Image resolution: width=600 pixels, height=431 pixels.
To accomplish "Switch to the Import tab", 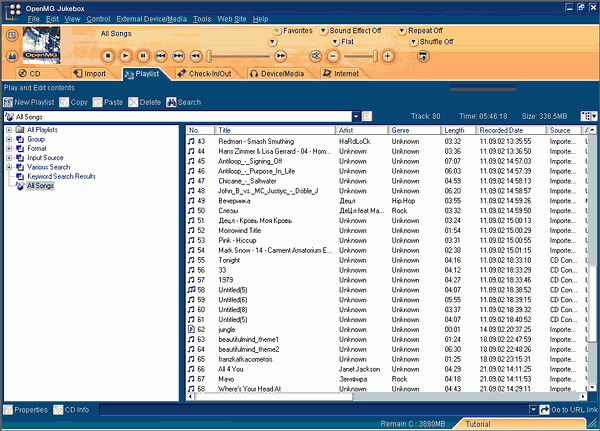I will tap(90, 73).
